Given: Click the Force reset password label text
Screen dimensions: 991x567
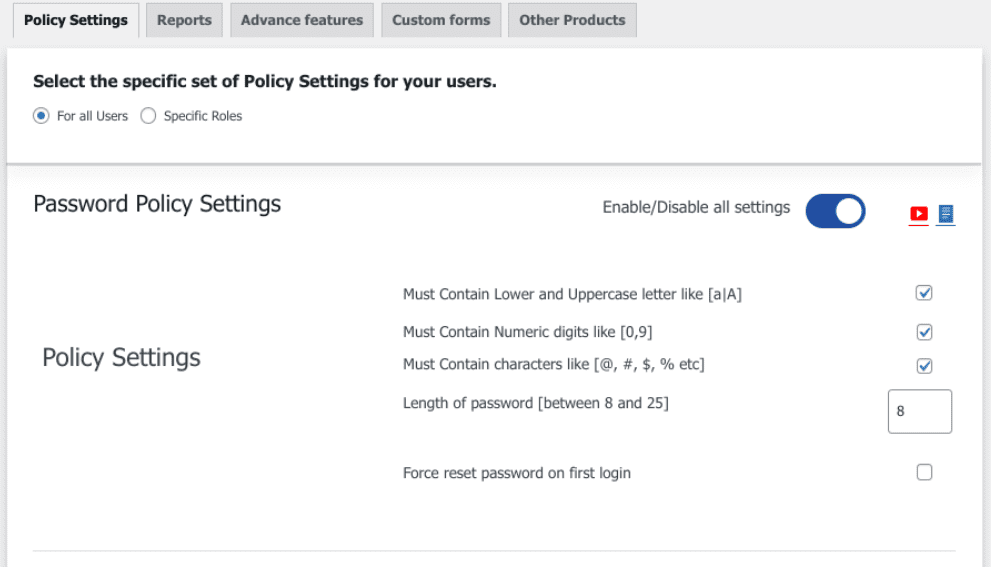Looking at the screenshot, I should click(x=516, y=473).
